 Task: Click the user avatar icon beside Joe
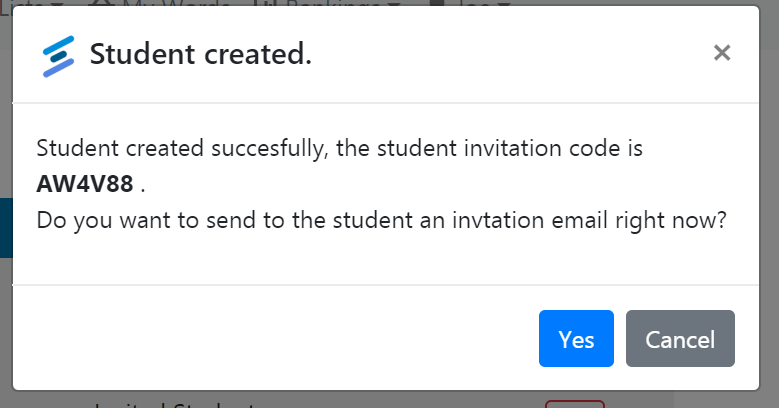point(437,3)
